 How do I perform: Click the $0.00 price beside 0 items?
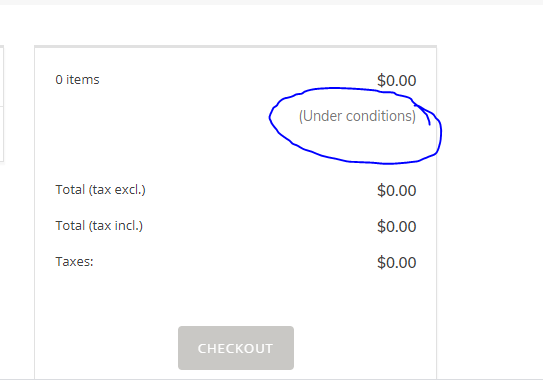pos(397,80)
